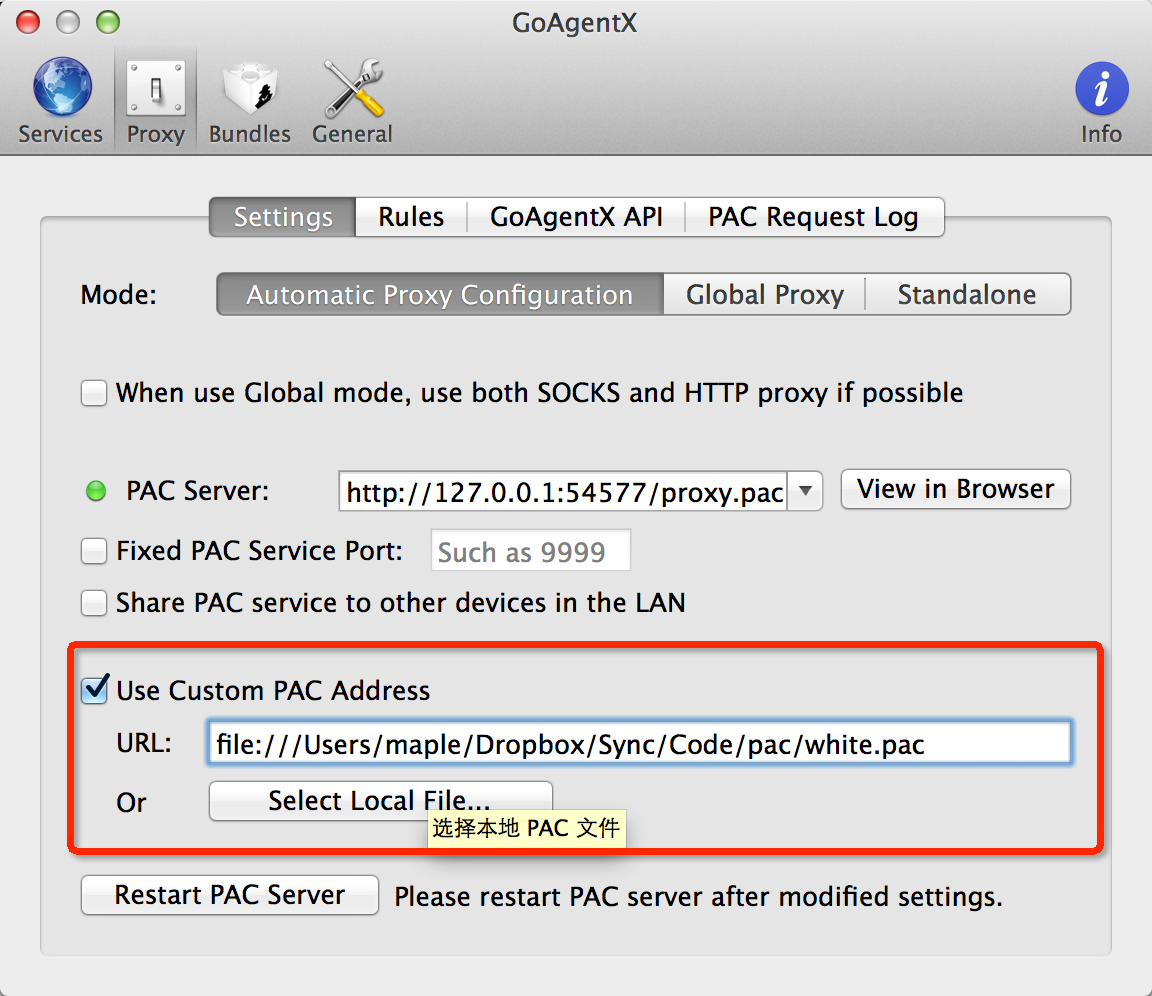Open General settings tools icon
This screenshot has height=996, width=1152.
click(352, 92)
